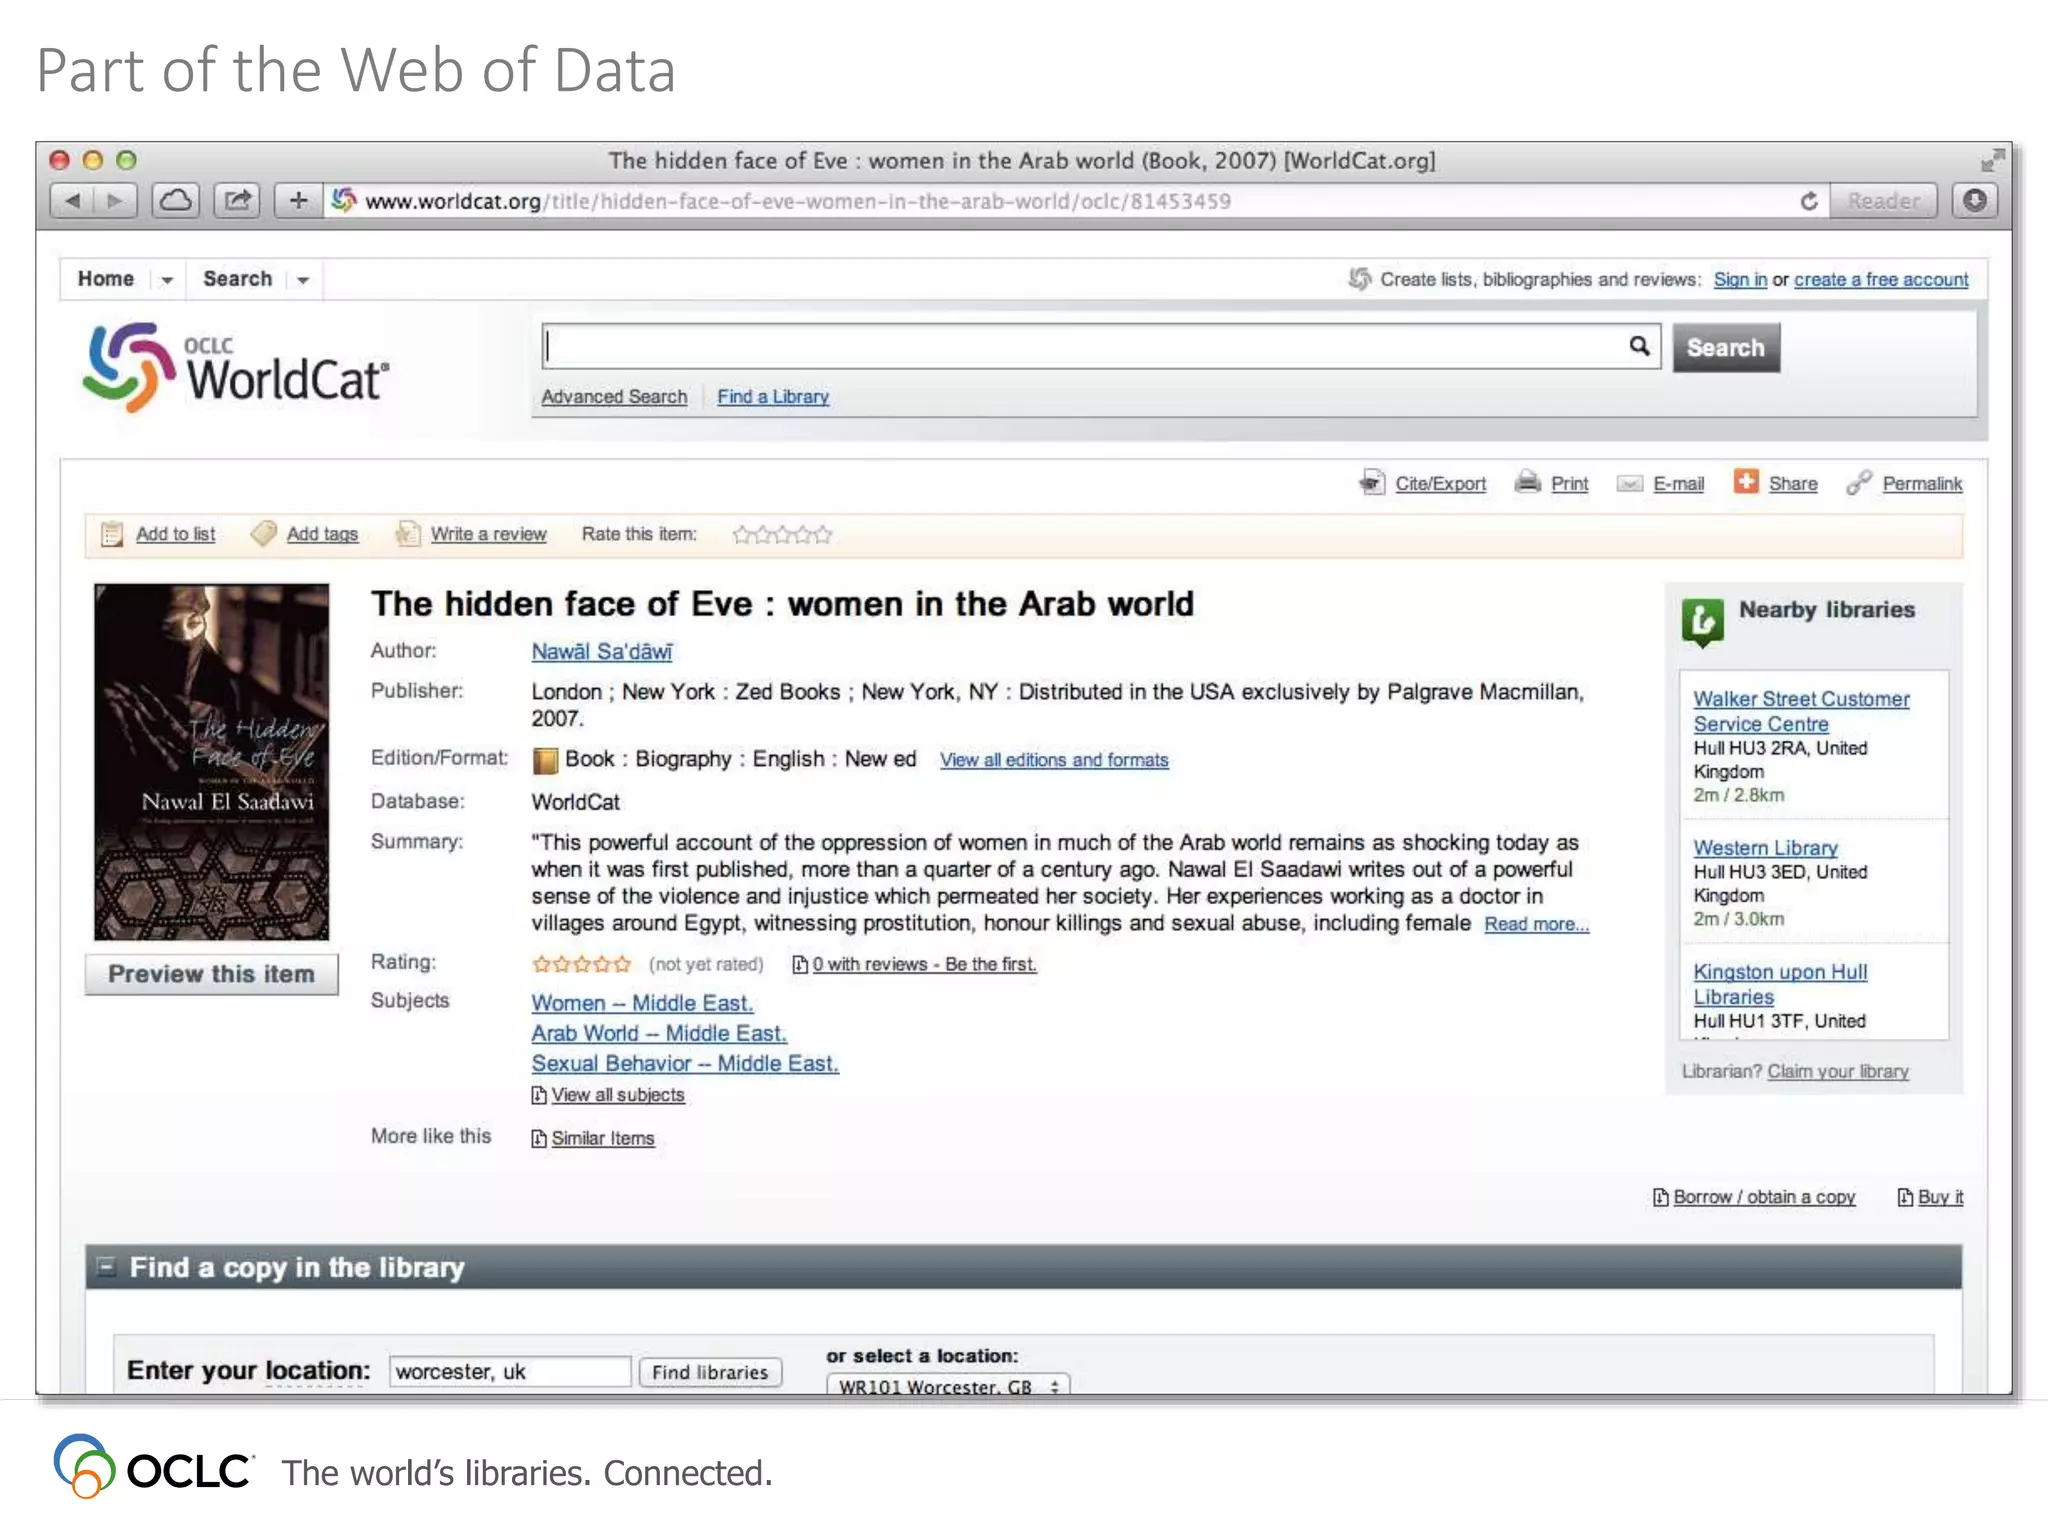Click the icon beside Buy it
Screen dimensions: 2048x1536
click(x=1905, y=1197)
